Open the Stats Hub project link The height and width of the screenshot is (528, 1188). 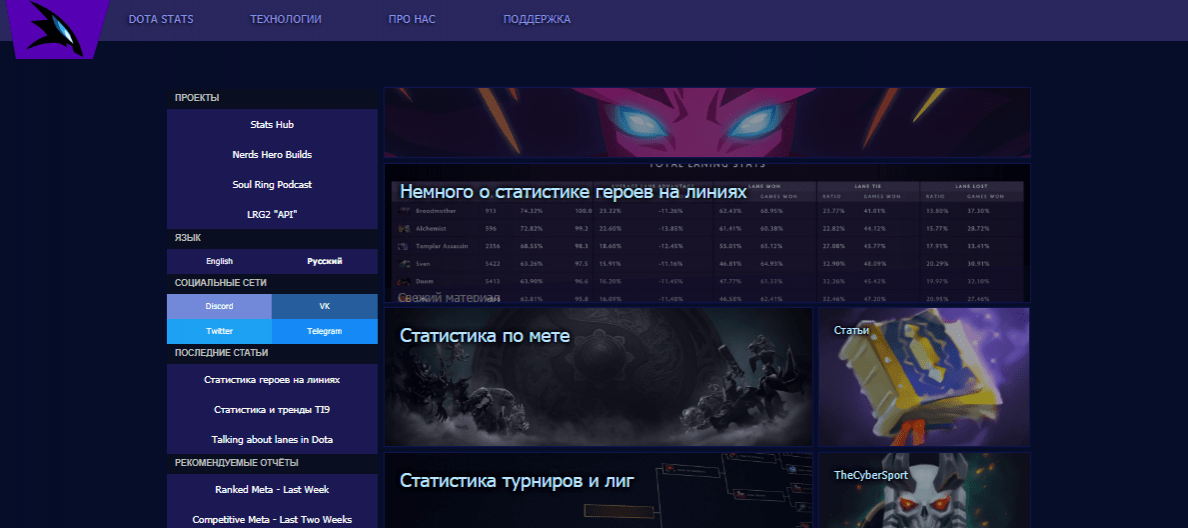click(x=272, y=124)
